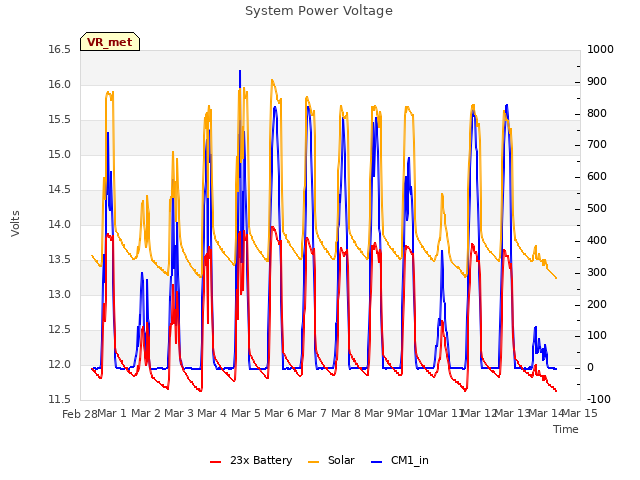Click the Volts y-axis label
The width and height of the screenshot is (640, 480).
click(16, 223)
